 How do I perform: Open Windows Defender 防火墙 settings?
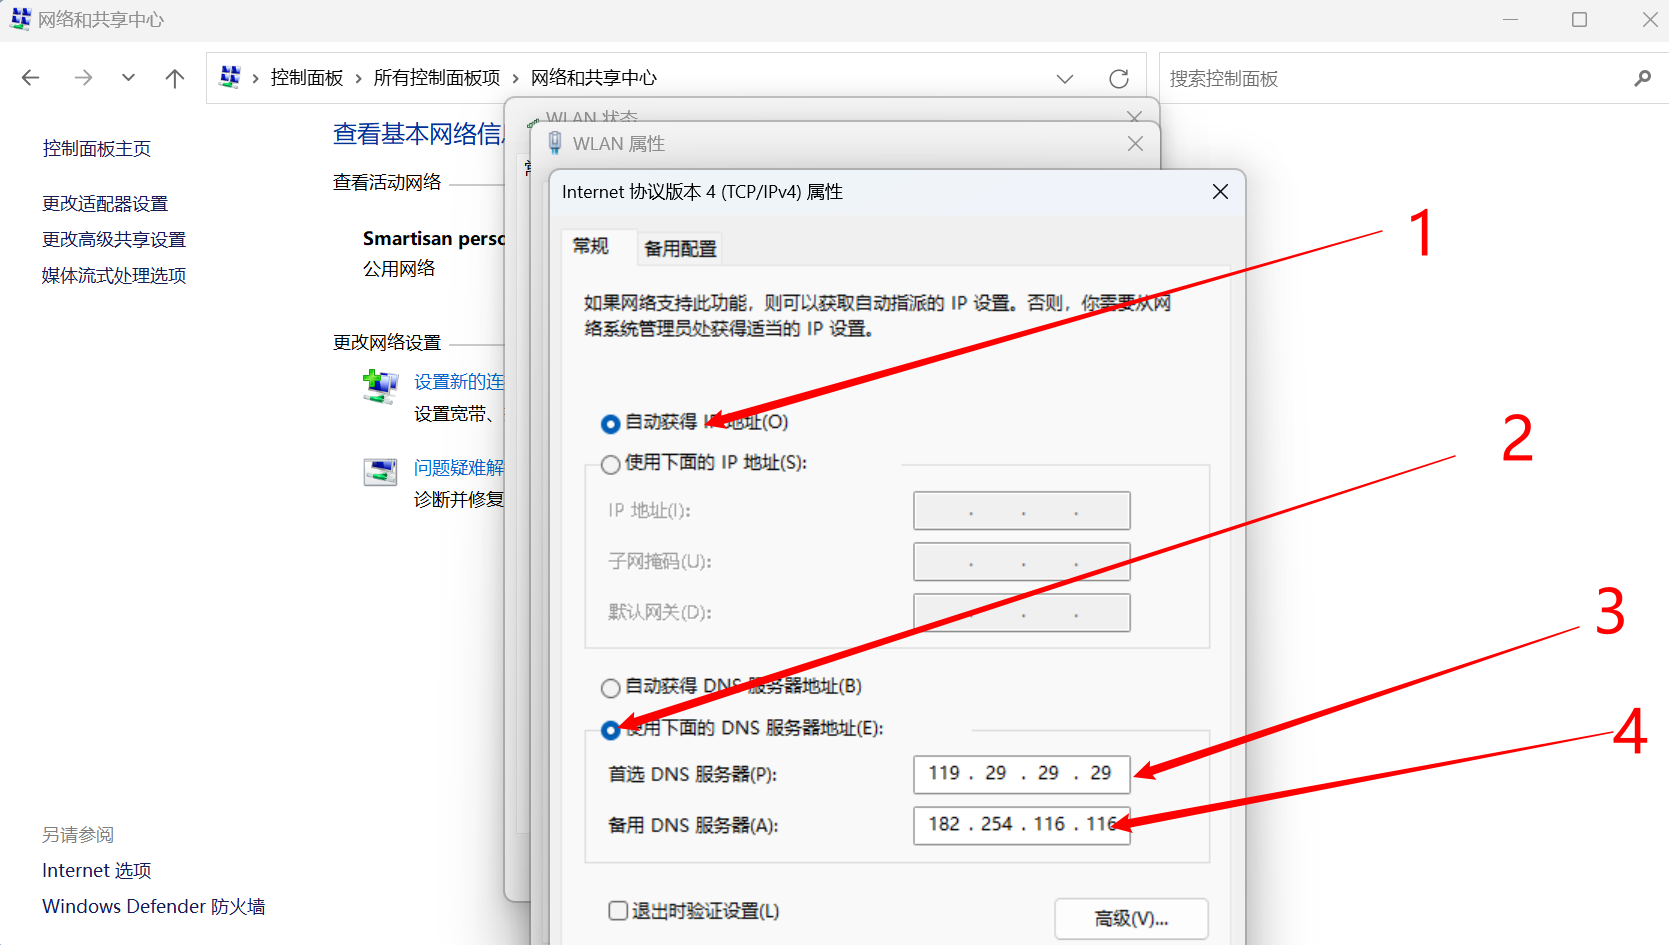[153, 906]
